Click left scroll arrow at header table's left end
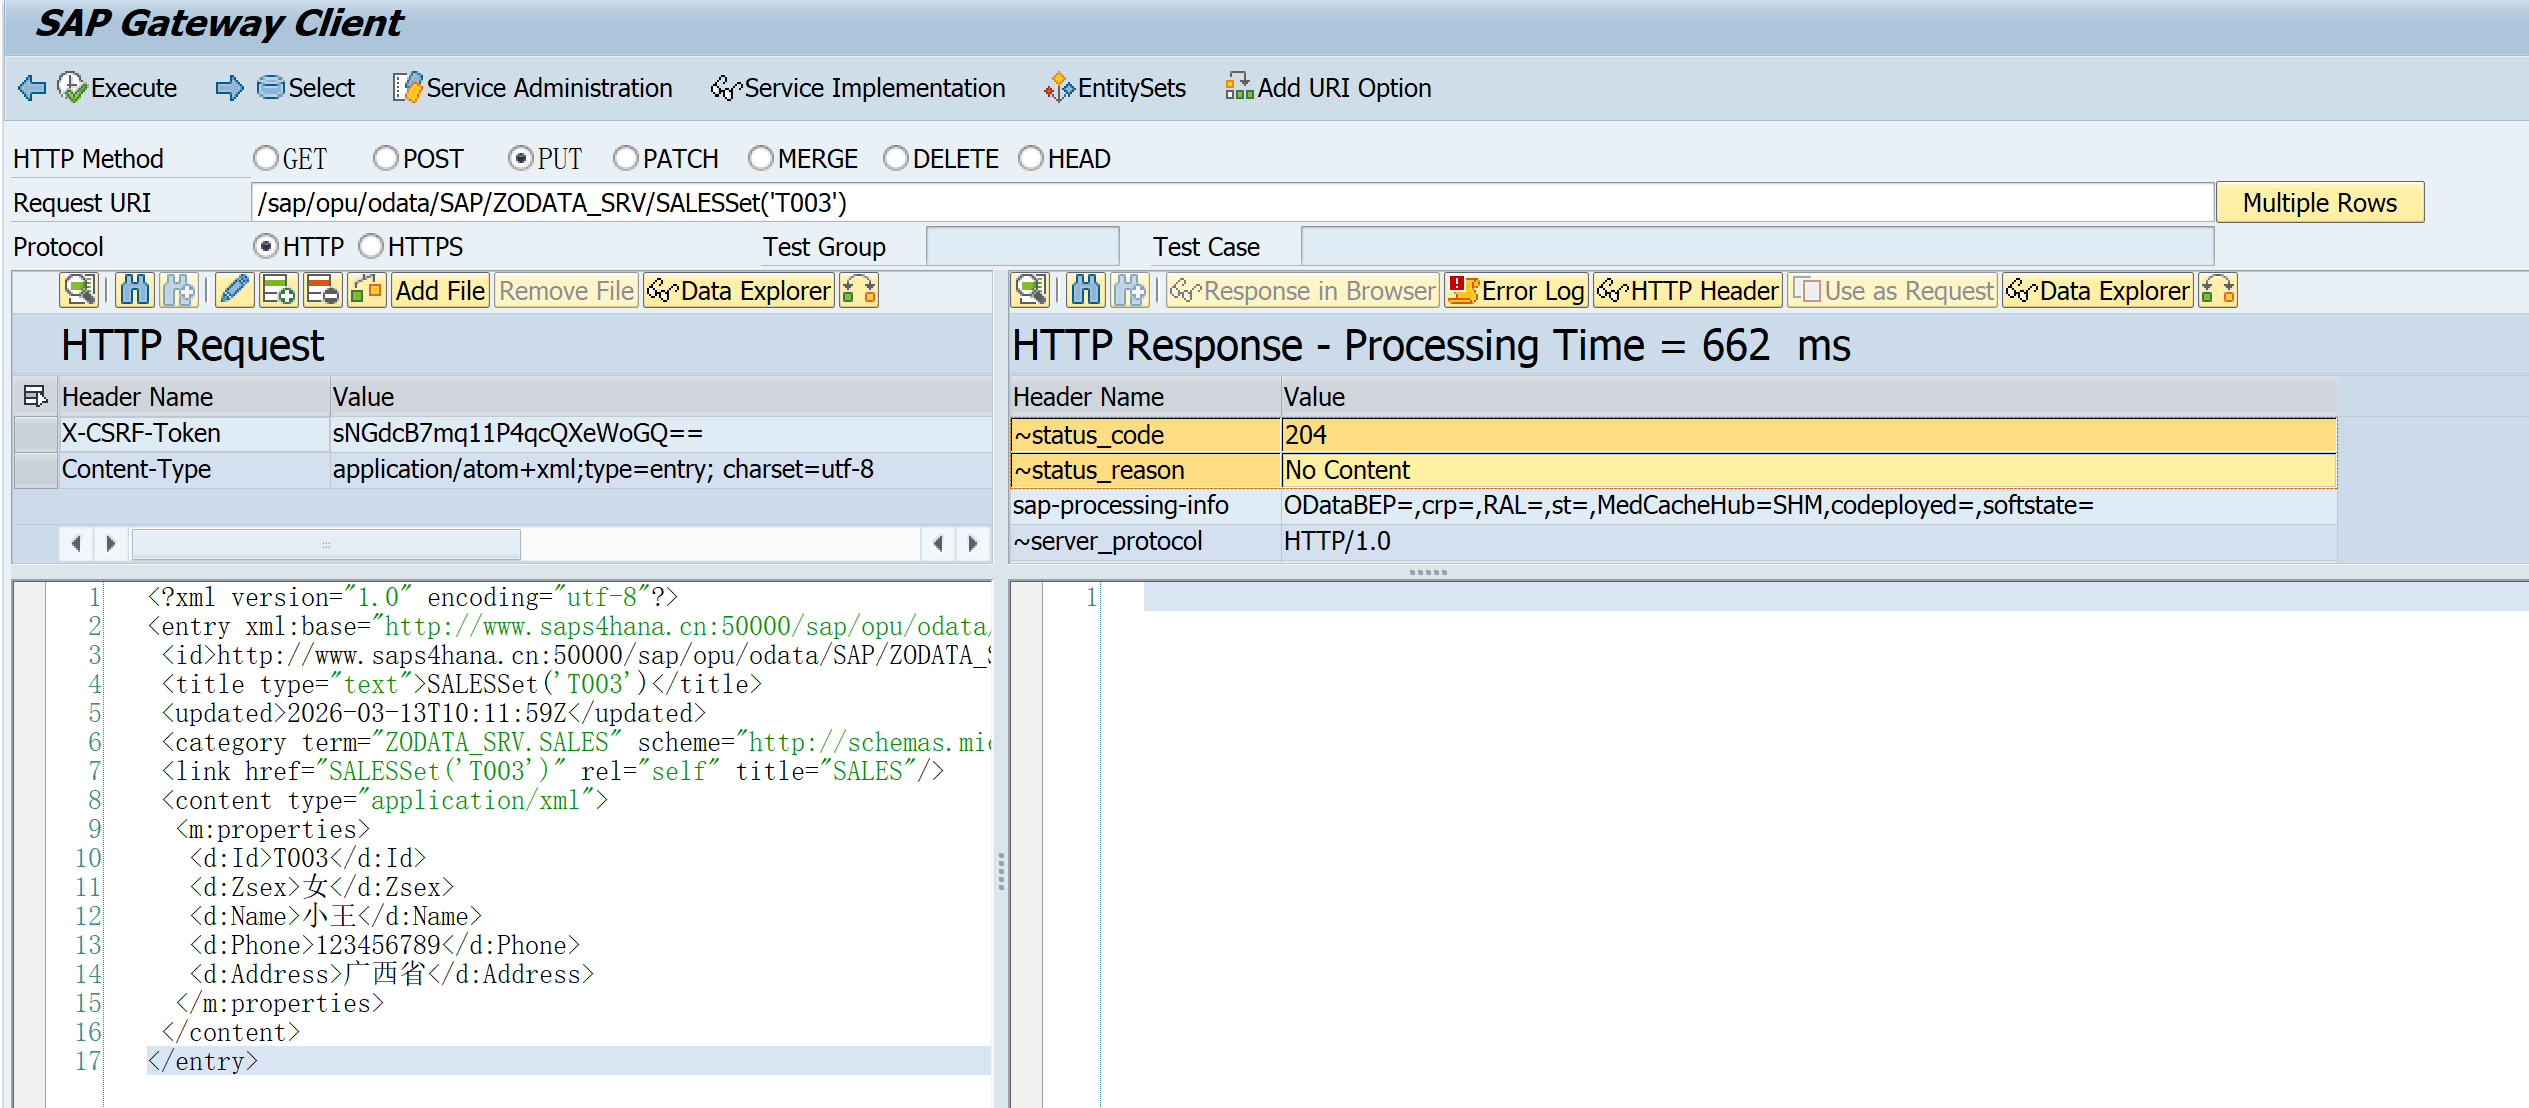Screen dimensions: 2529x1108 pos(76,544)
